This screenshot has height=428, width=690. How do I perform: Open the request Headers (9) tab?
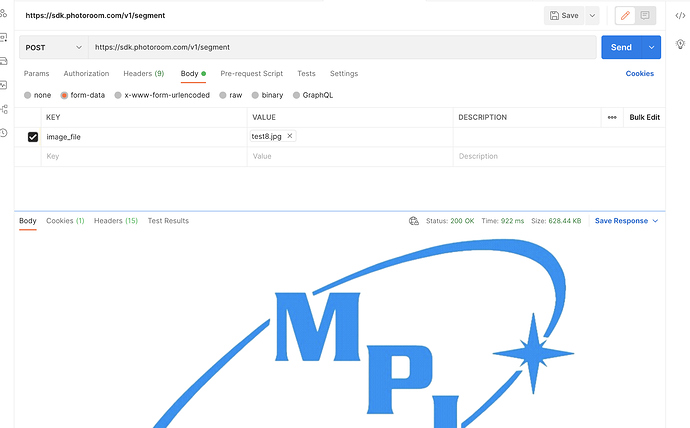click(x=143, y=73)
